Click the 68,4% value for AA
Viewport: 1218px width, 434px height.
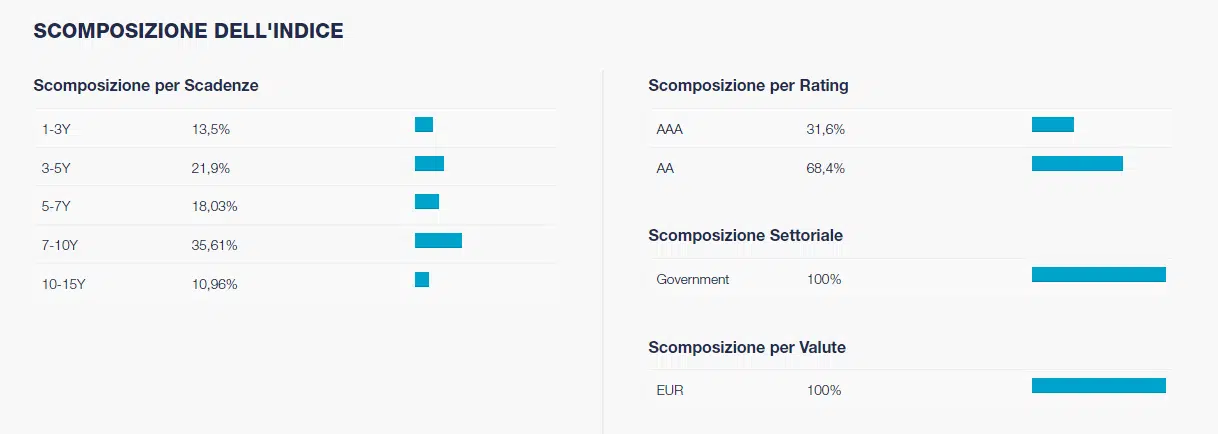click(x=825, y=168)
